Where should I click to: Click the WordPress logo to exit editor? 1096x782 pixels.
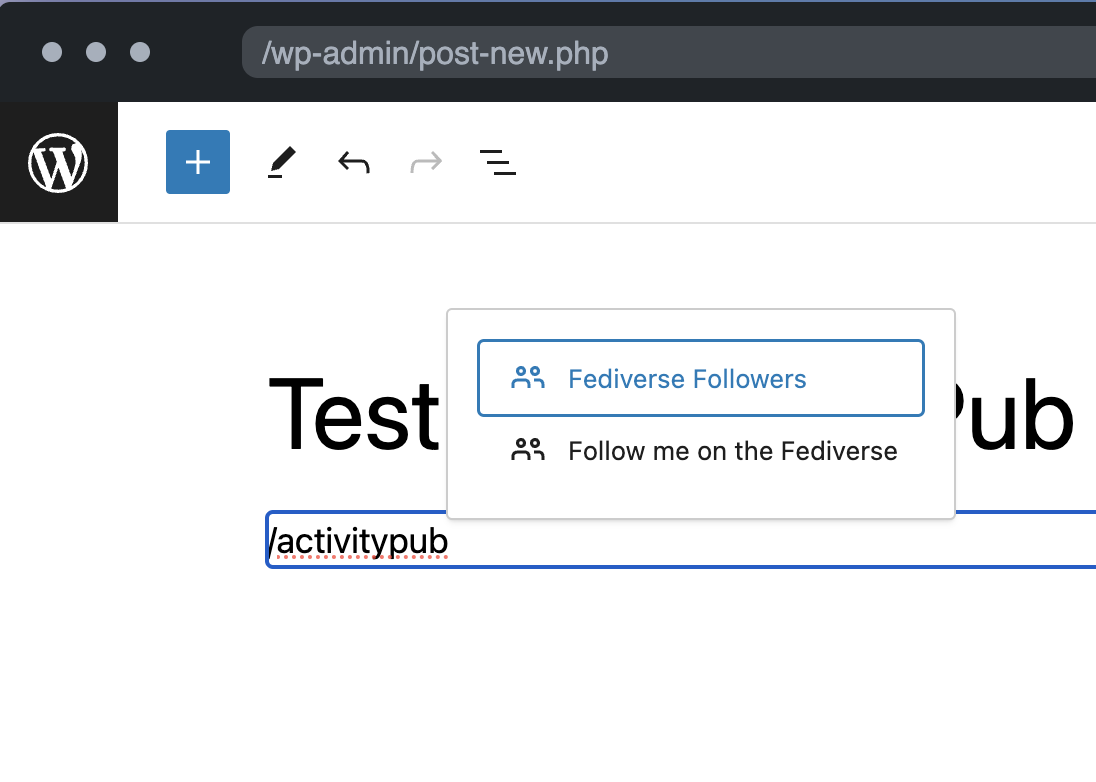58,162
